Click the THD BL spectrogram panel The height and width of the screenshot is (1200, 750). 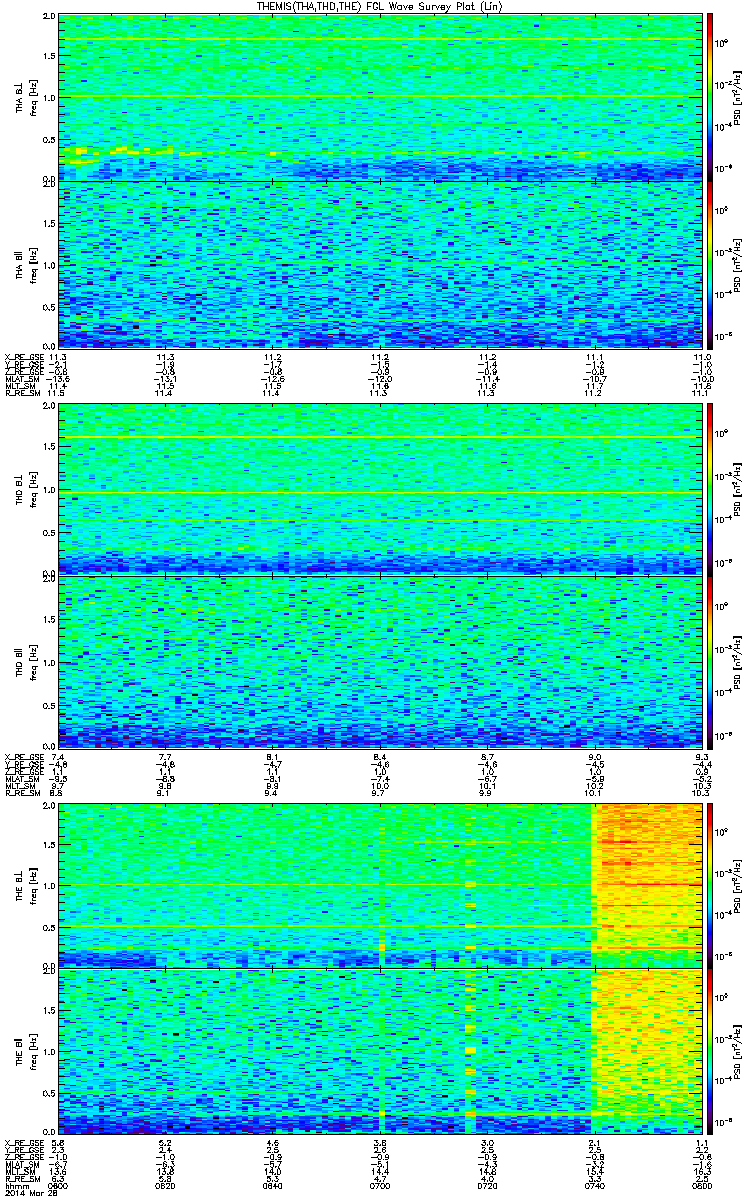click(381, 490)
